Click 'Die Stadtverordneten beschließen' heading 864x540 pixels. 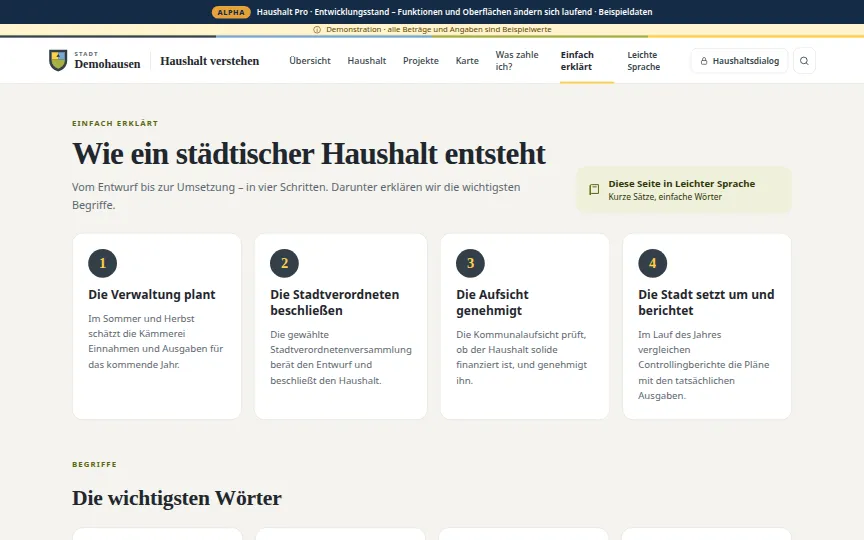click(334, 303)
